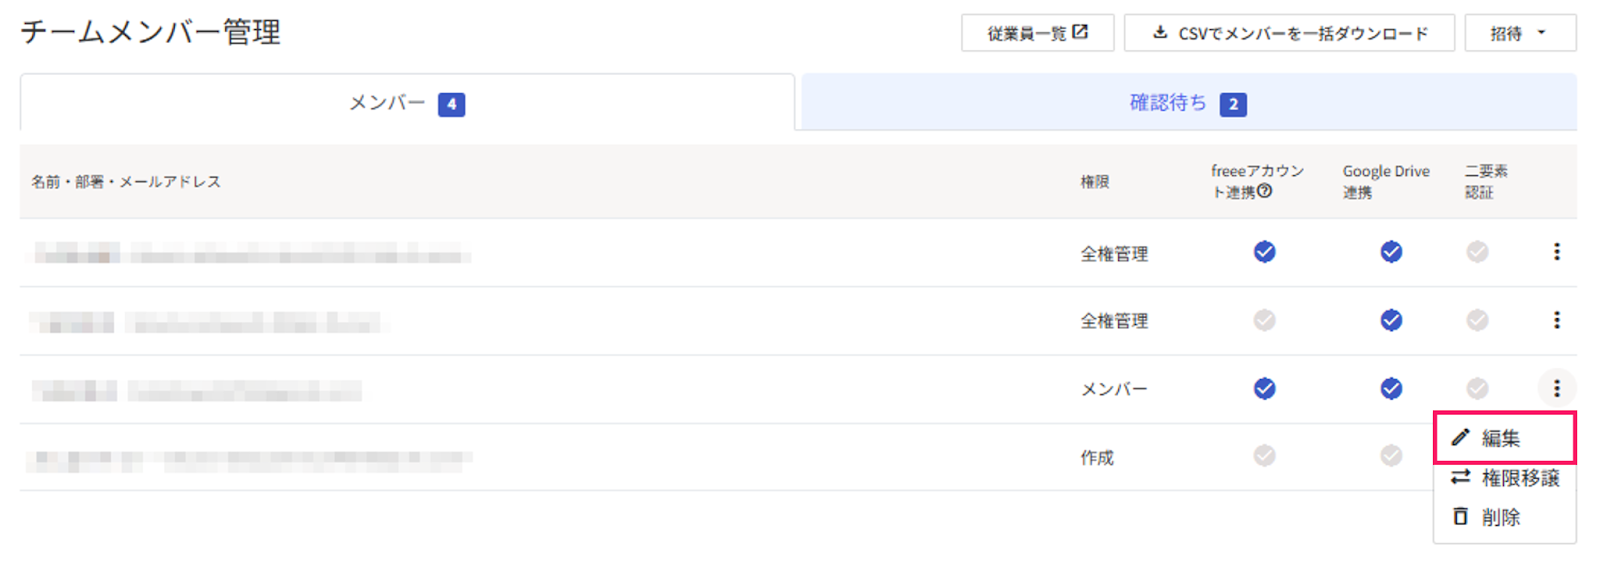1600x561 pixels.
Task: Toggle Google Drive check in second row
Action: (x=1391, y=320)
